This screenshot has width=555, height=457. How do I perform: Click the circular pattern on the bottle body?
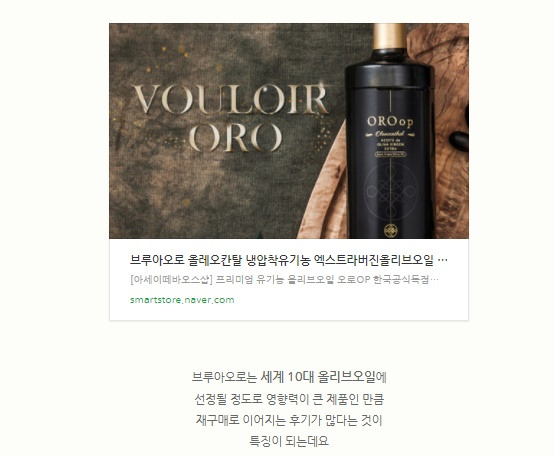[x=390, y=192]
